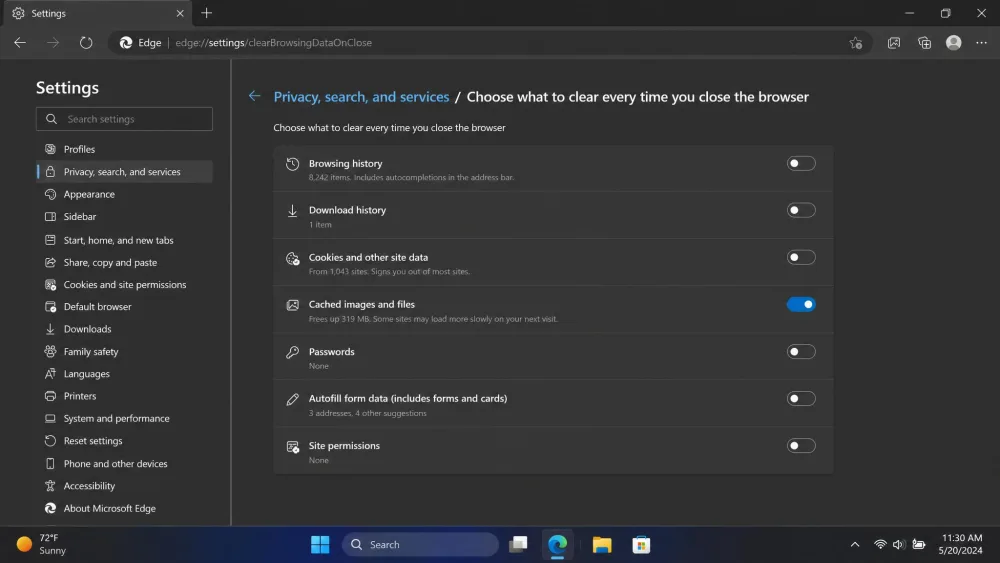Show hidden system tray icons chevron
The width and height of the screenshot is (1000, 563).
pos(855,545)
